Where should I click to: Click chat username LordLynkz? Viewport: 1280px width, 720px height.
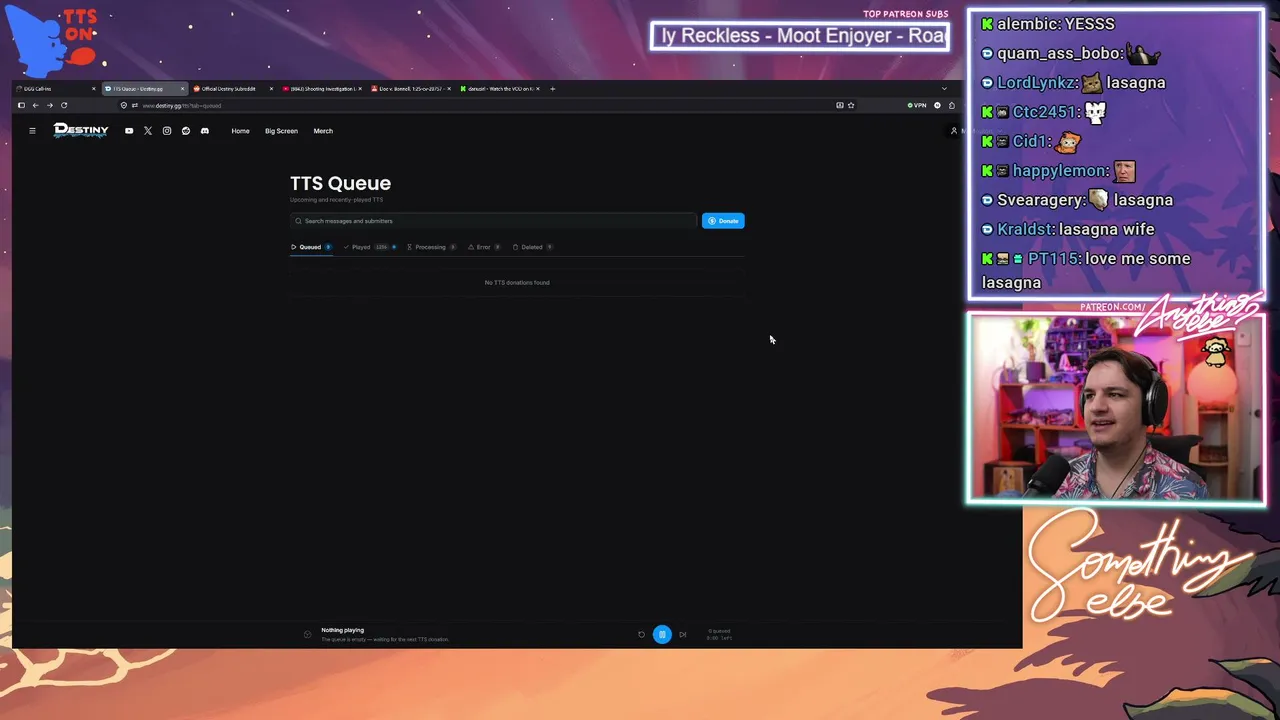tap(1036, 83)
